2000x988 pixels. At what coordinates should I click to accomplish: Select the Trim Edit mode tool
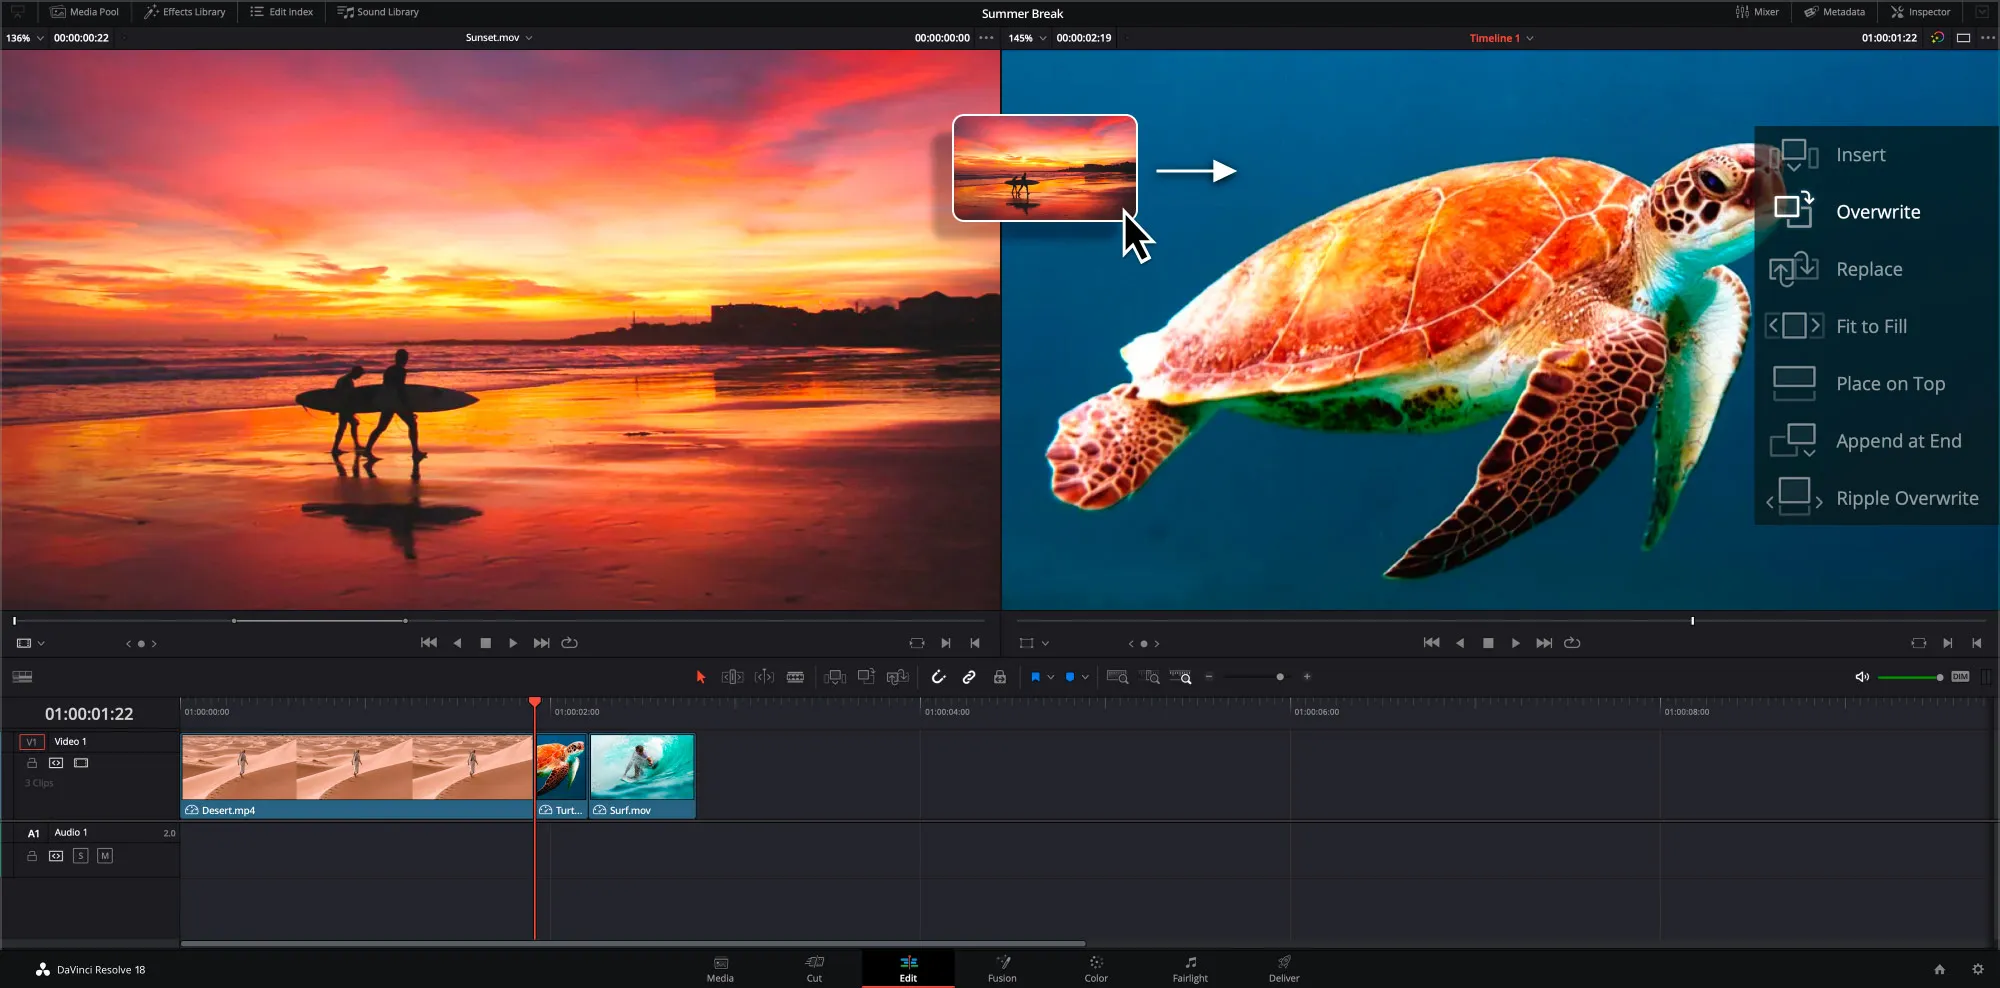[x=733, y=677]
